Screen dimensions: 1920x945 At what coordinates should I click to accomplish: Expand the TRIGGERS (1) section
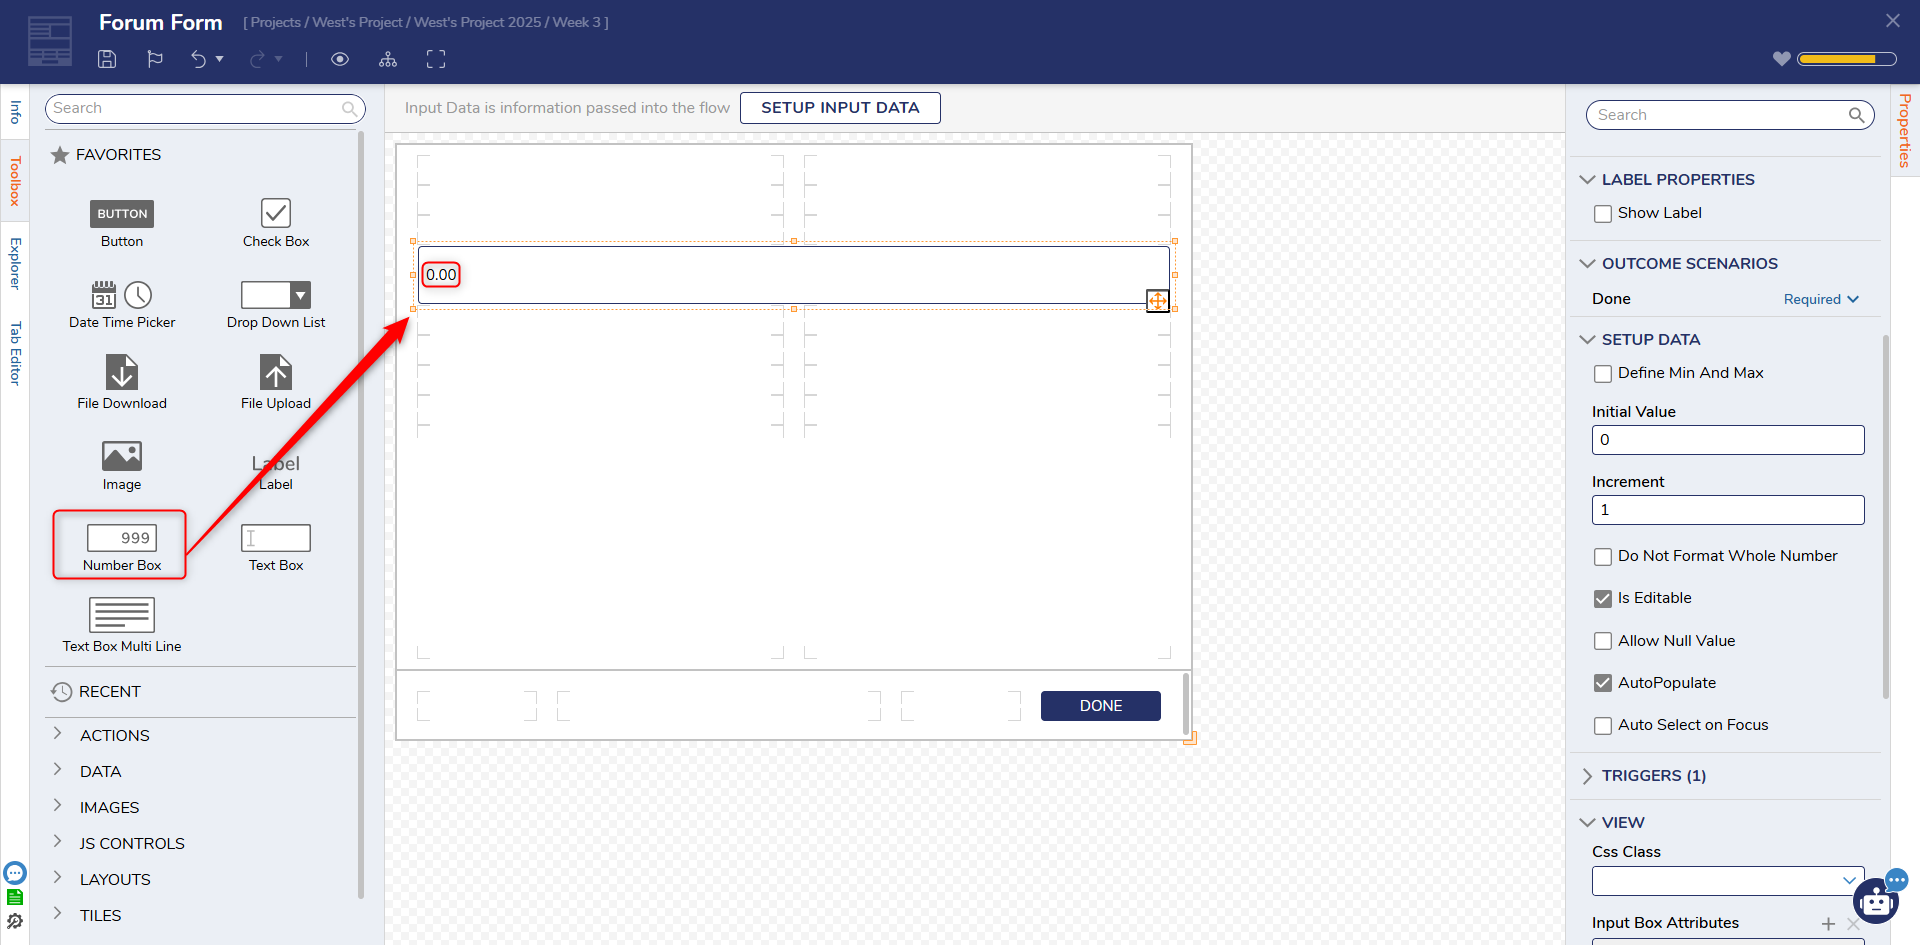click(x=1653, y=776)
